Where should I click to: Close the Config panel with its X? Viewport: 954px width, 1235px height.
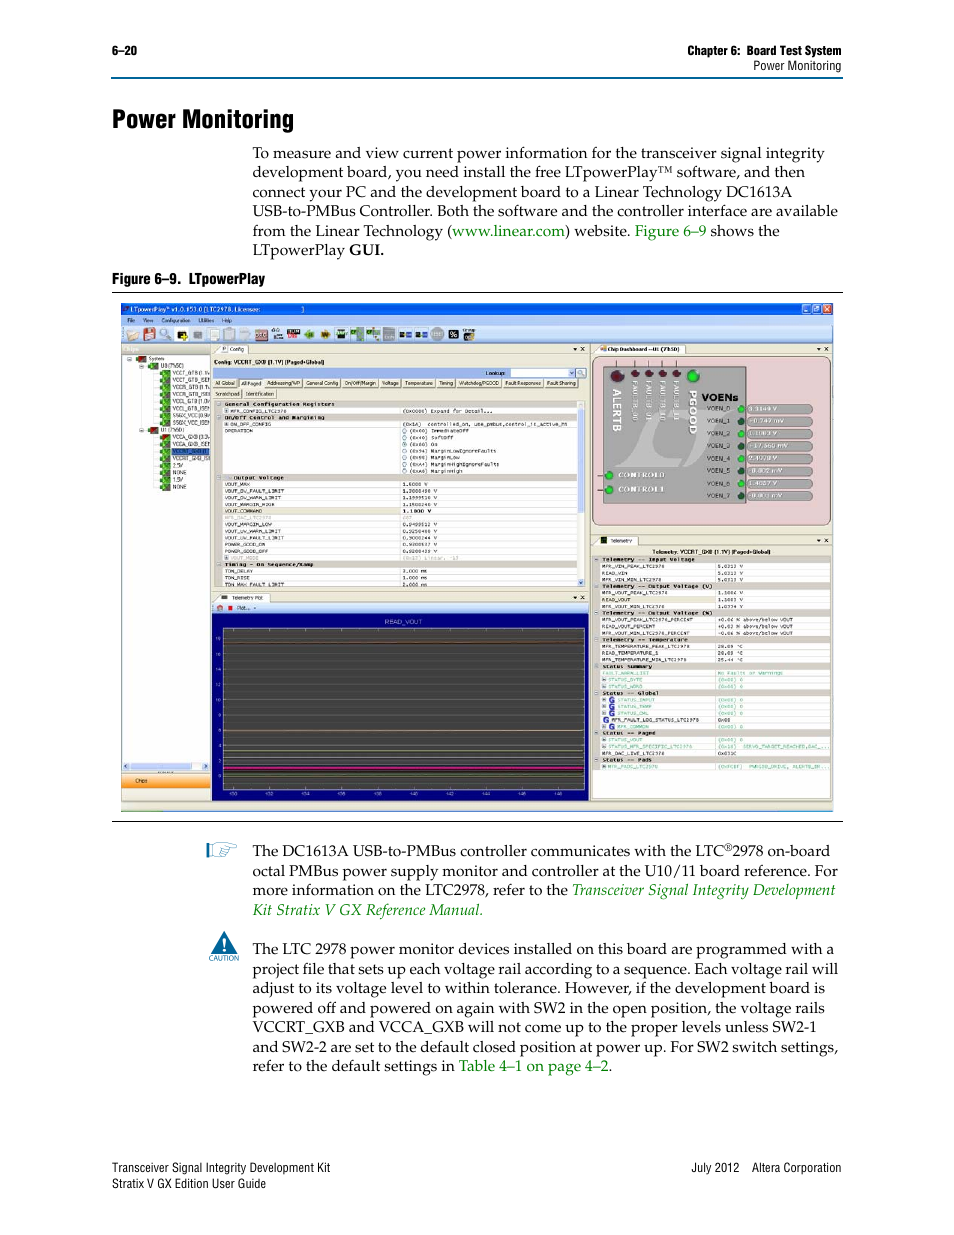[582, 350]
